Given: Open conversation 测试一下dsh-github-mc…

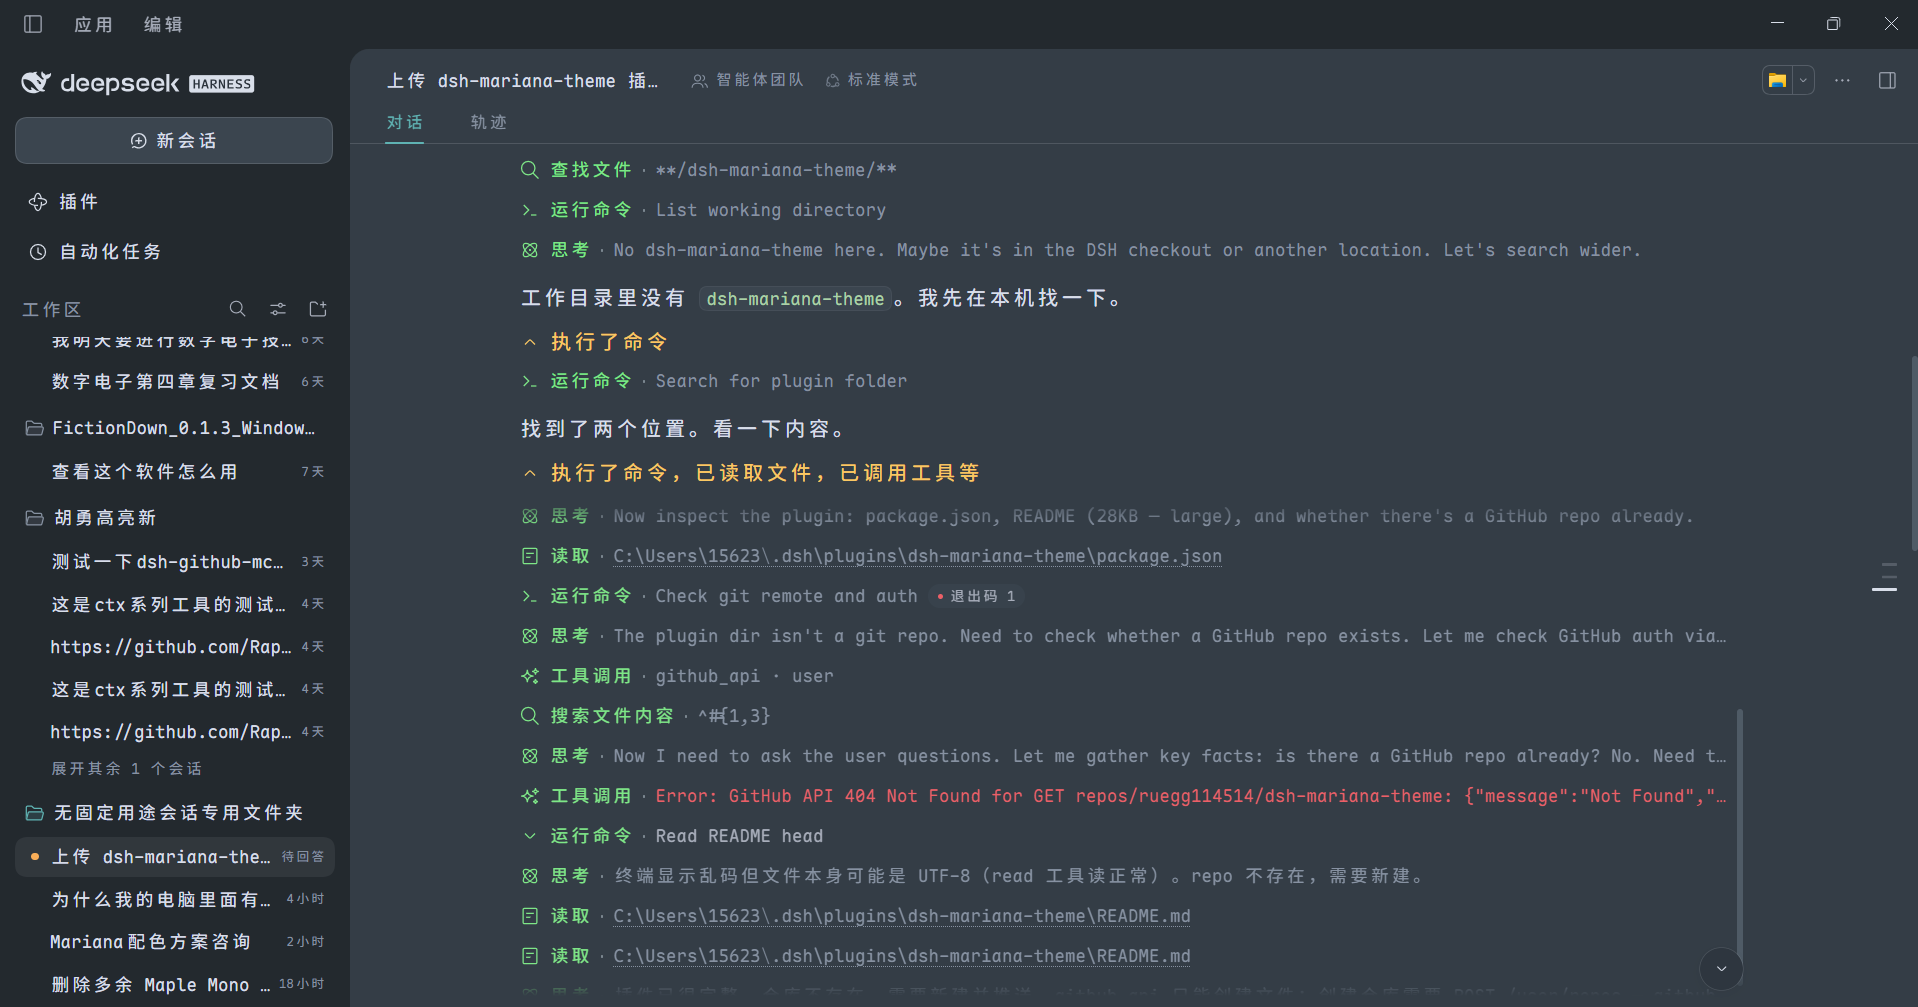Looking at the screenshot, I should (x=174, y=562).
